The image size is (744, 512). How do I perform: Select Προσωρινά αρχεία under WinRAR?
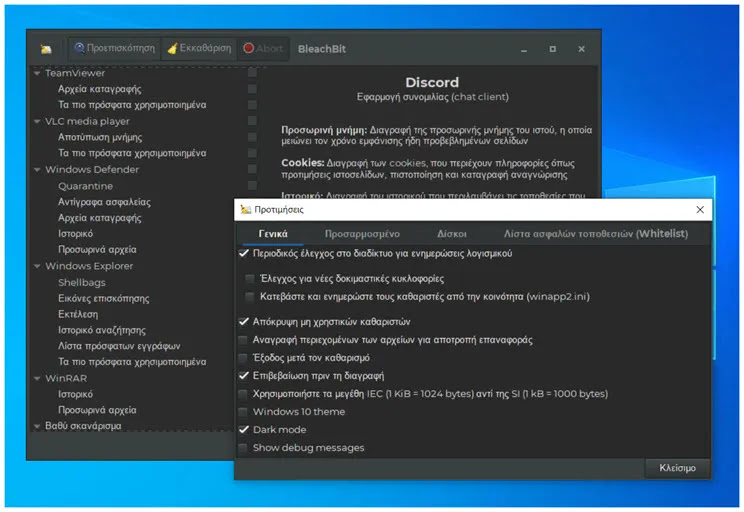tap(97, 410)
